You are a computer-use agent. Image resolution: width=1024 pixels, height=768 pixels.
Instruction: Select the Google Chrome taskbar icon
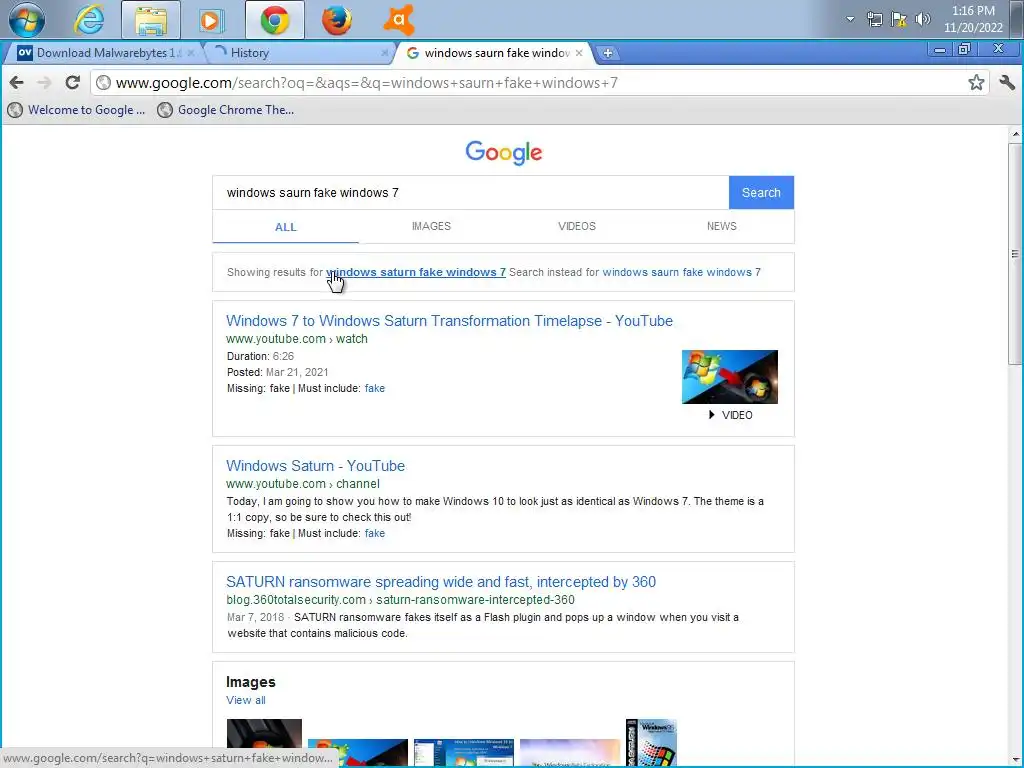tap(275, 20)
